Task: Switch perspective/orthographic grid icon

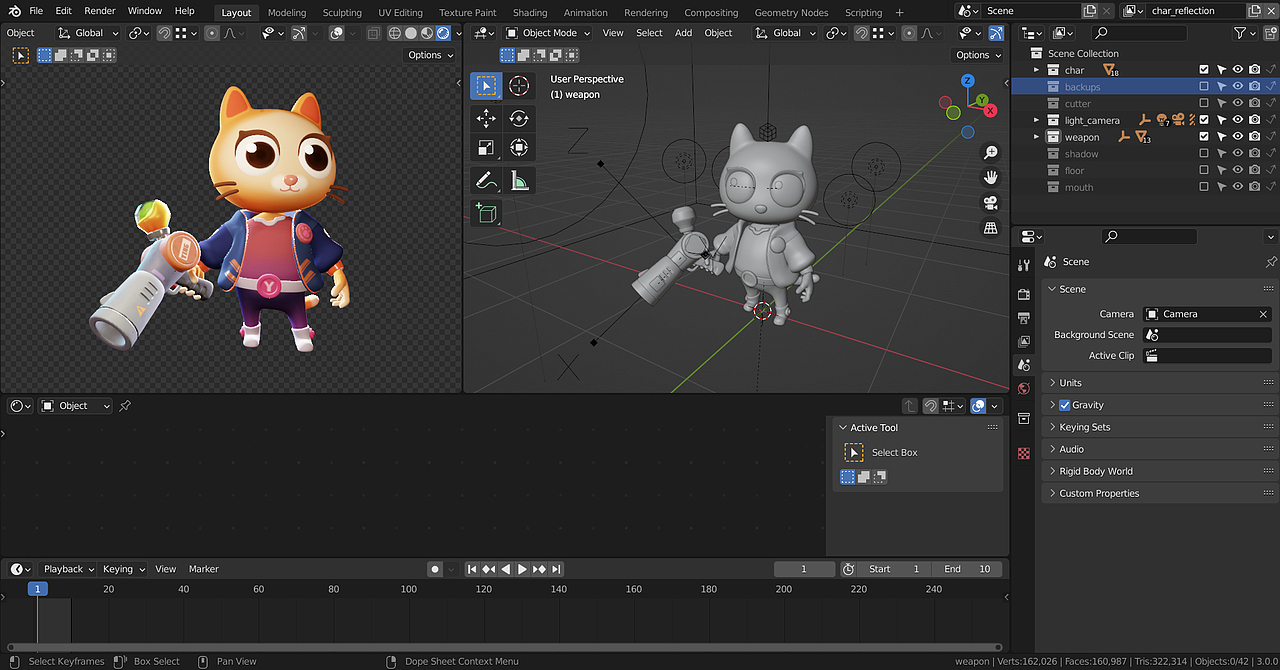Action: pos(991,228)
